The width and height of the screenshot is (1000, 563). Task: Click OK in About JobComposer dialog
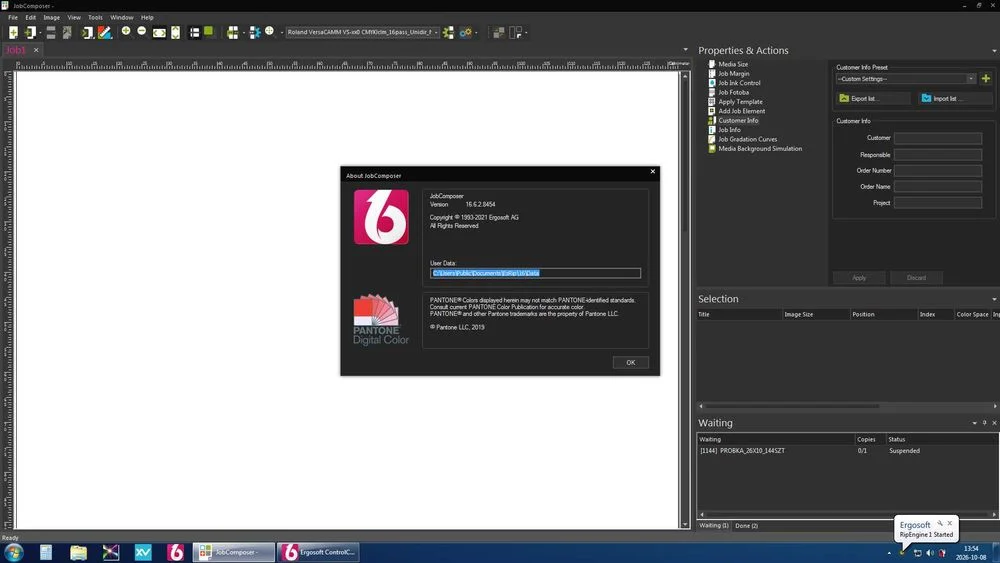[x=631, y=362]
